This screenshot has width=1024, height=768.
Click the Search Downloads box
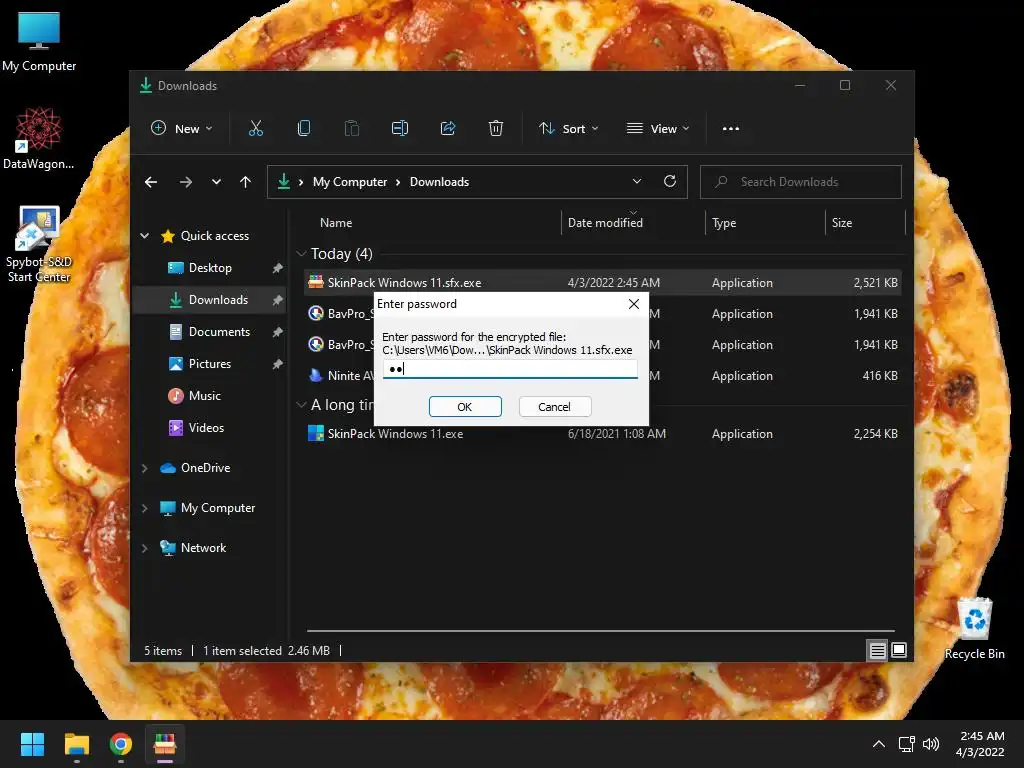click(801, 182)
